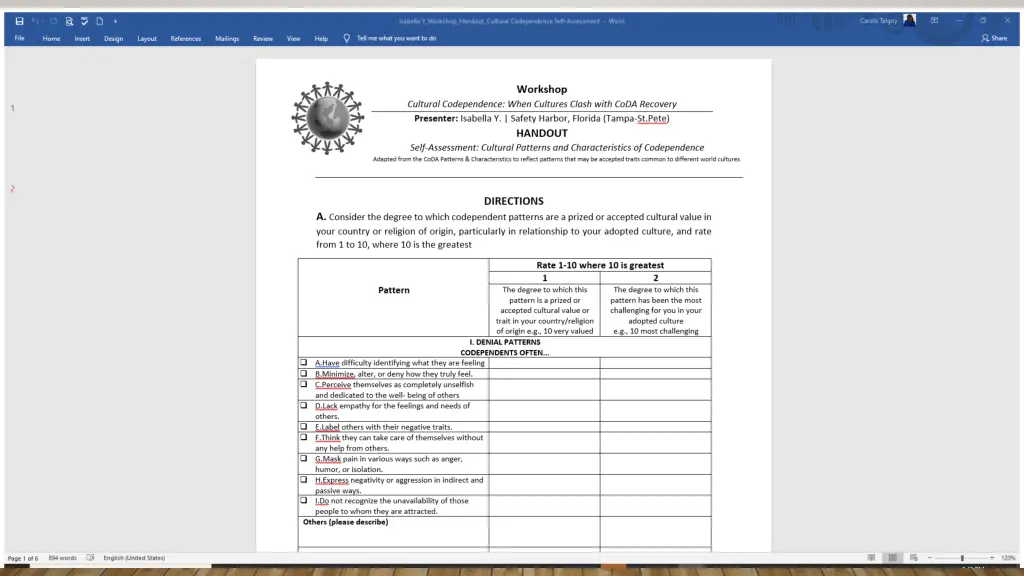Adjust the zoom slider handle
Viewport: 1024px width, 576px height.
tap(962, 558)
